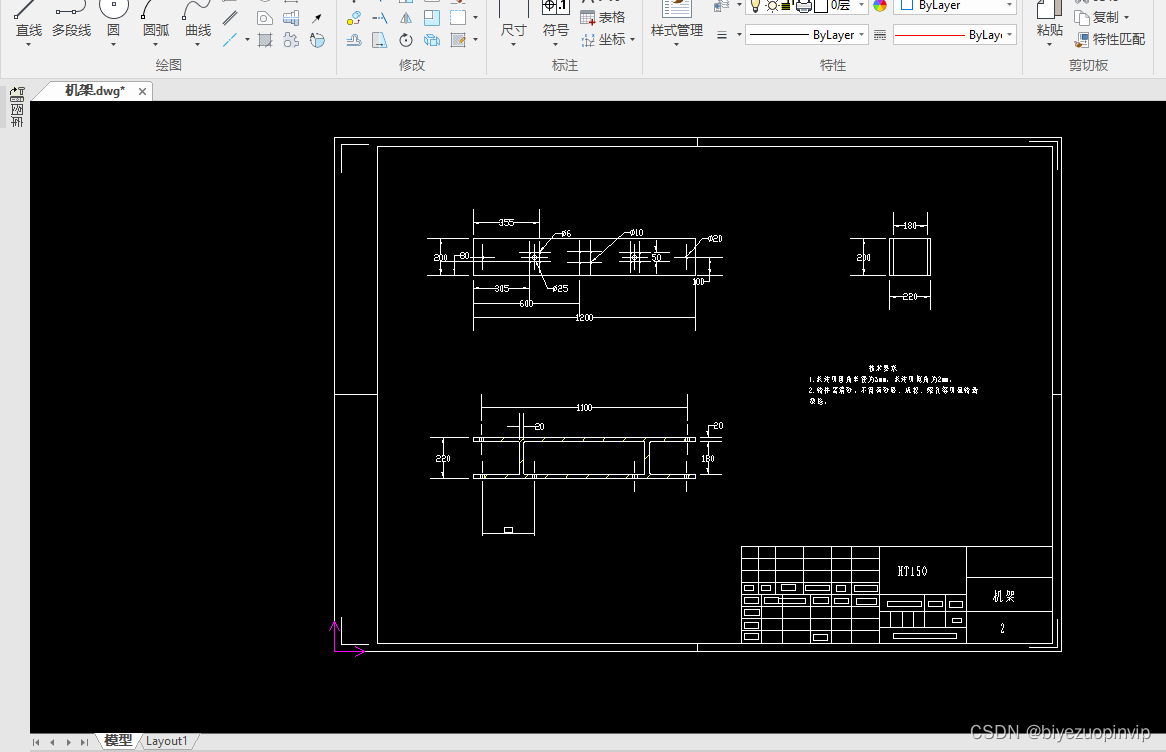Click the hatch edit pencil icon

[x=458, y=40]
